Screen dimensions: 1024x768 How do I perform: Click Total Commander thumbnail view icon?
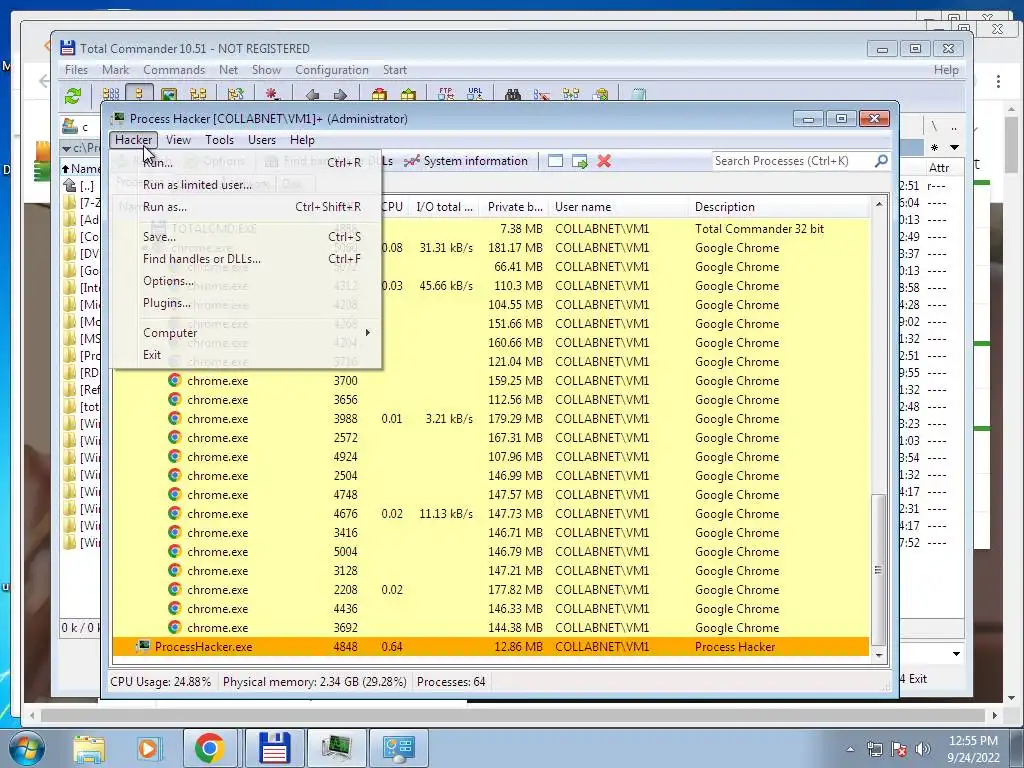tap(168, 95)
